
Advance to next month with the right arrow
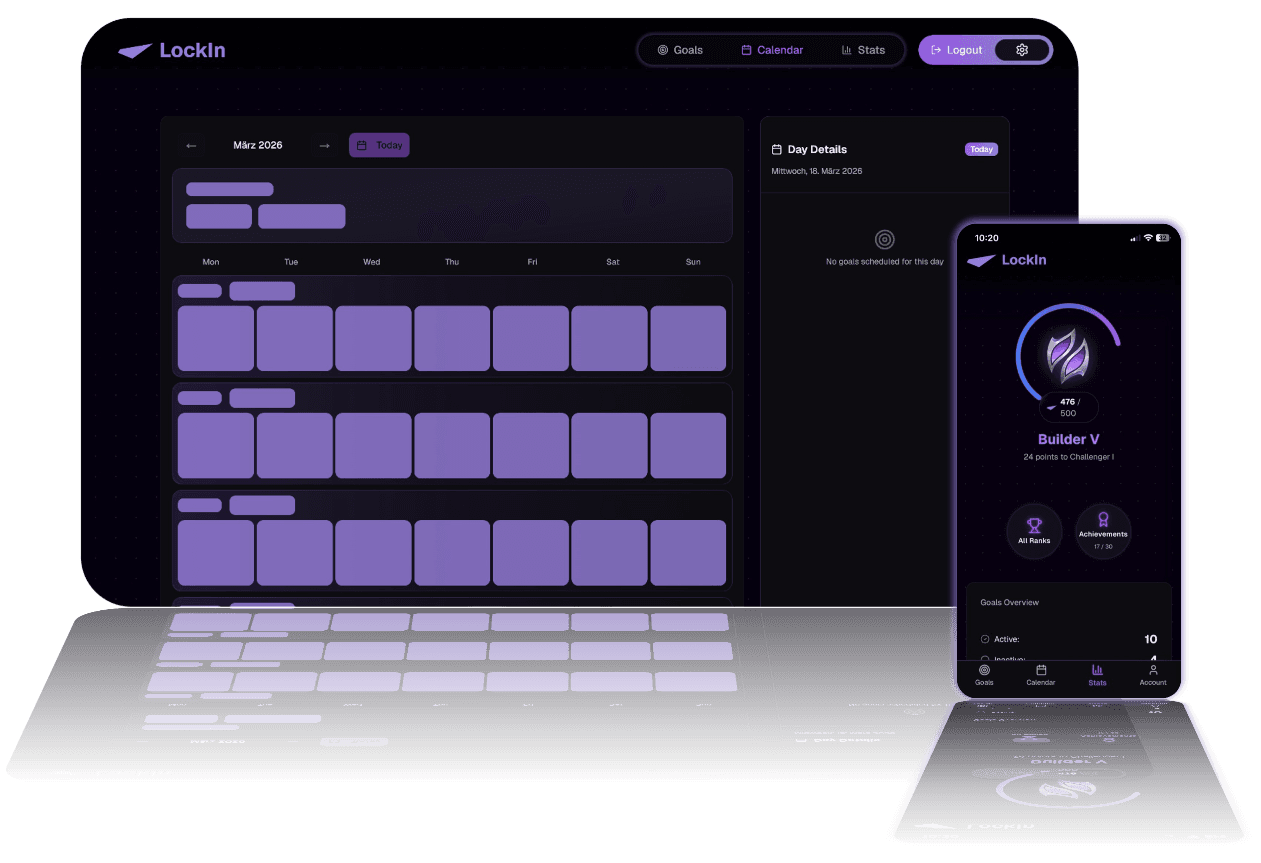[x=324, y=146]
